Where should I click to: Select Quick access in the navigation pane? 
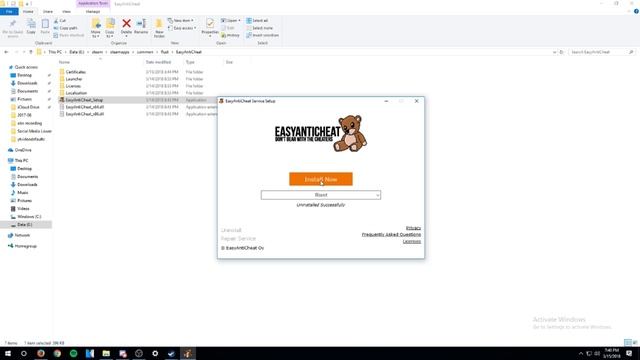coord(26,67)
